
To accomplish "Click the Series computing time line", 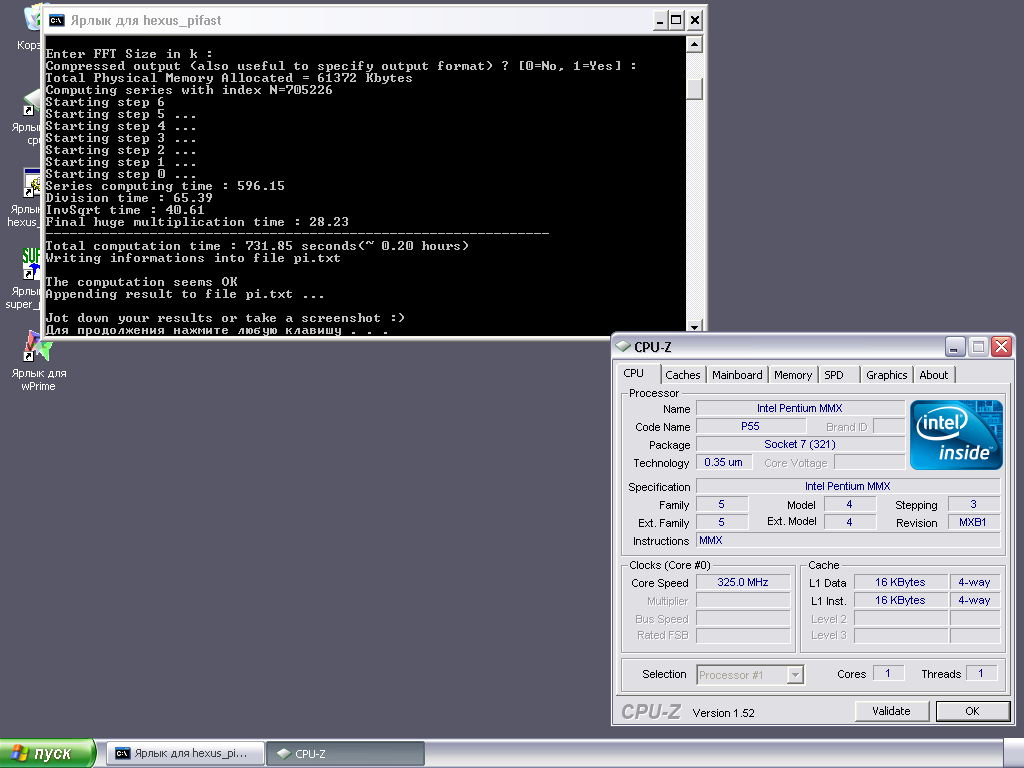I will coord(165,186).
